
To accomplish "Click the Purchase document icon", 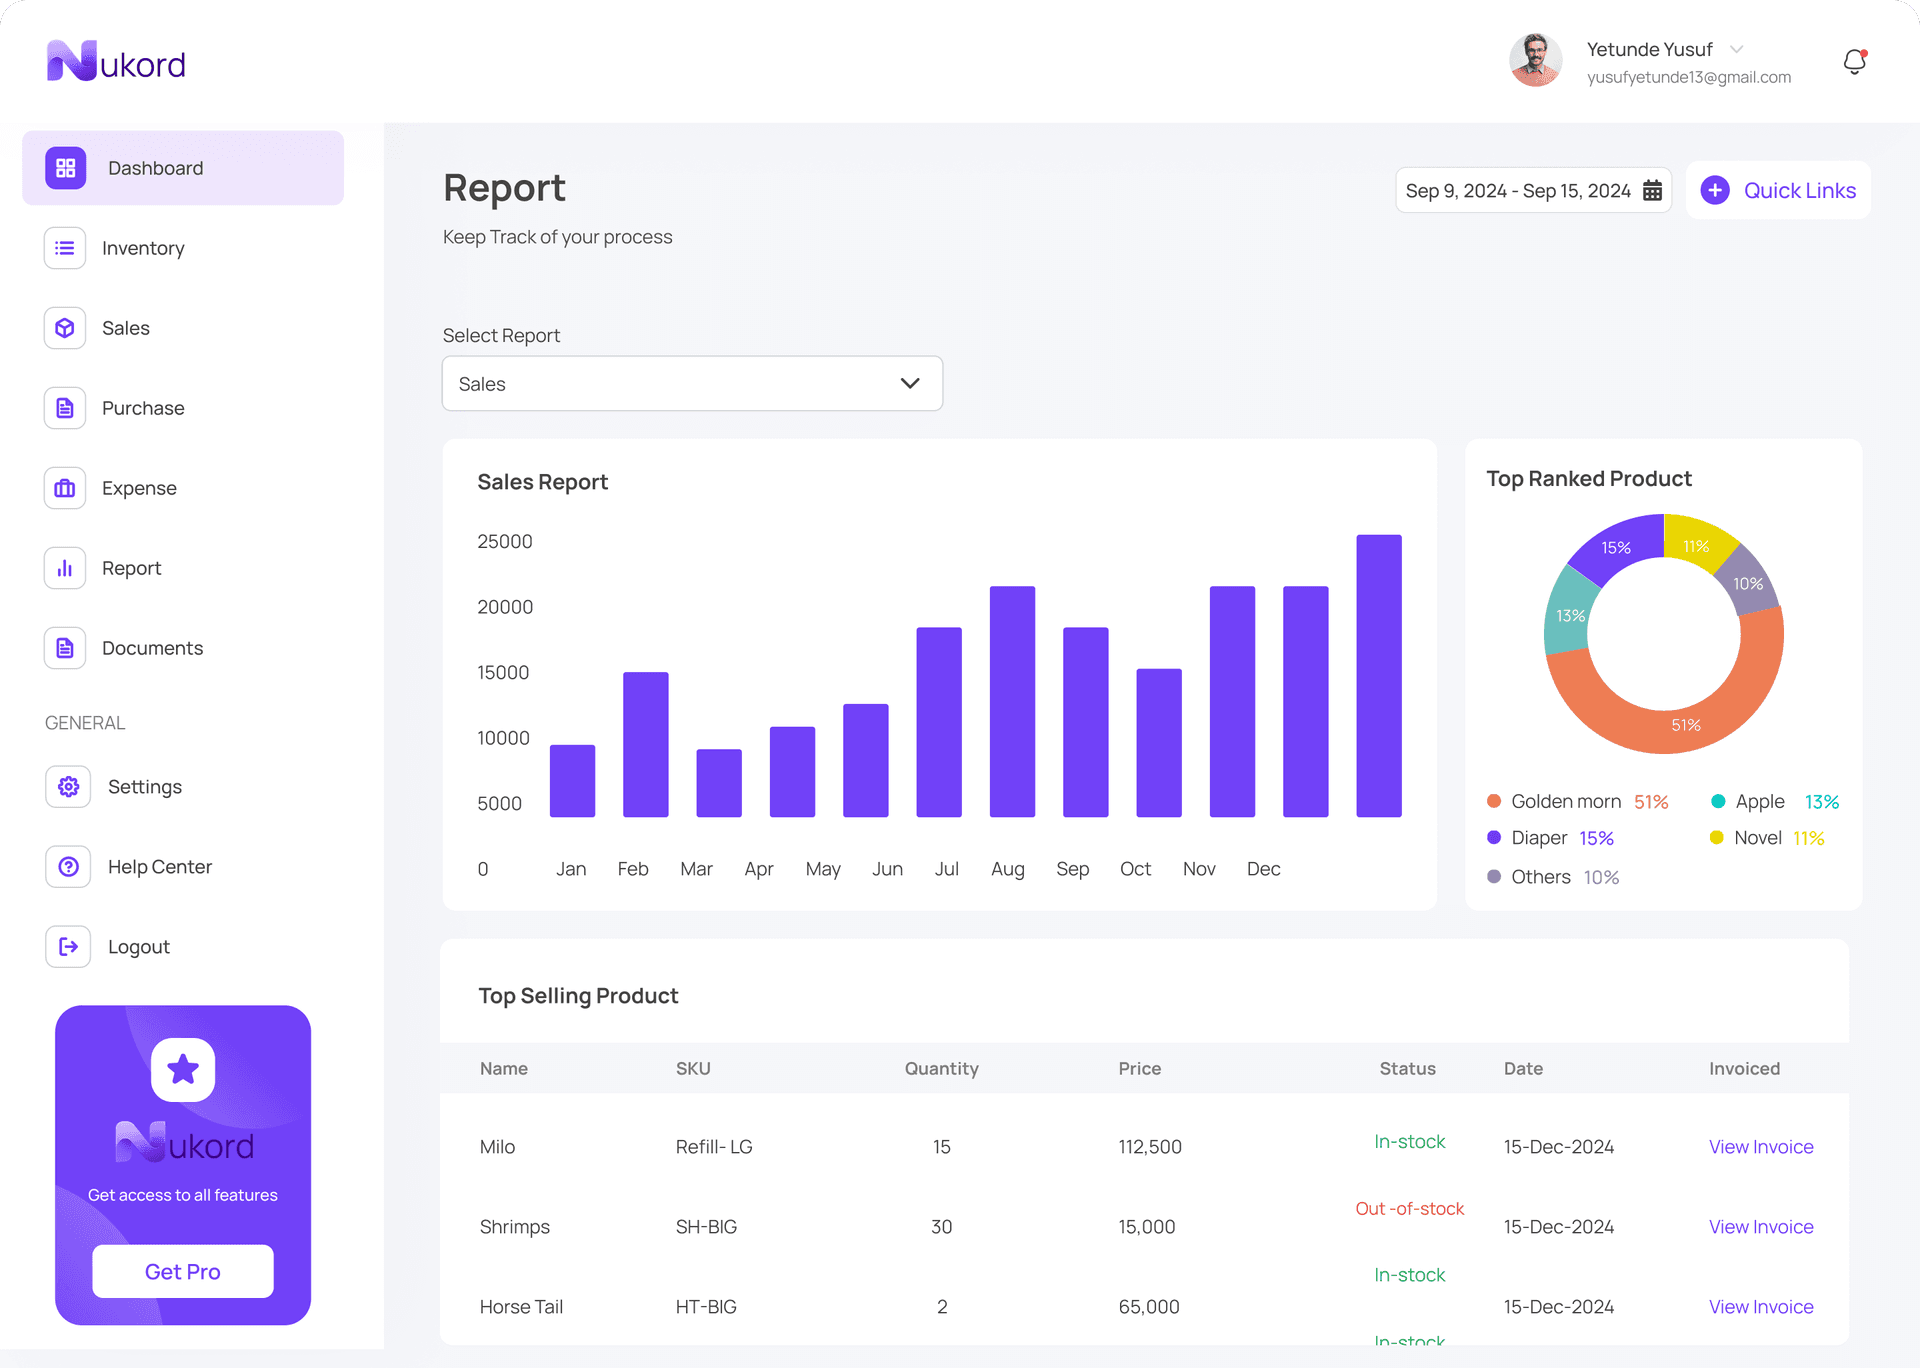I will [x=64, y=407].
